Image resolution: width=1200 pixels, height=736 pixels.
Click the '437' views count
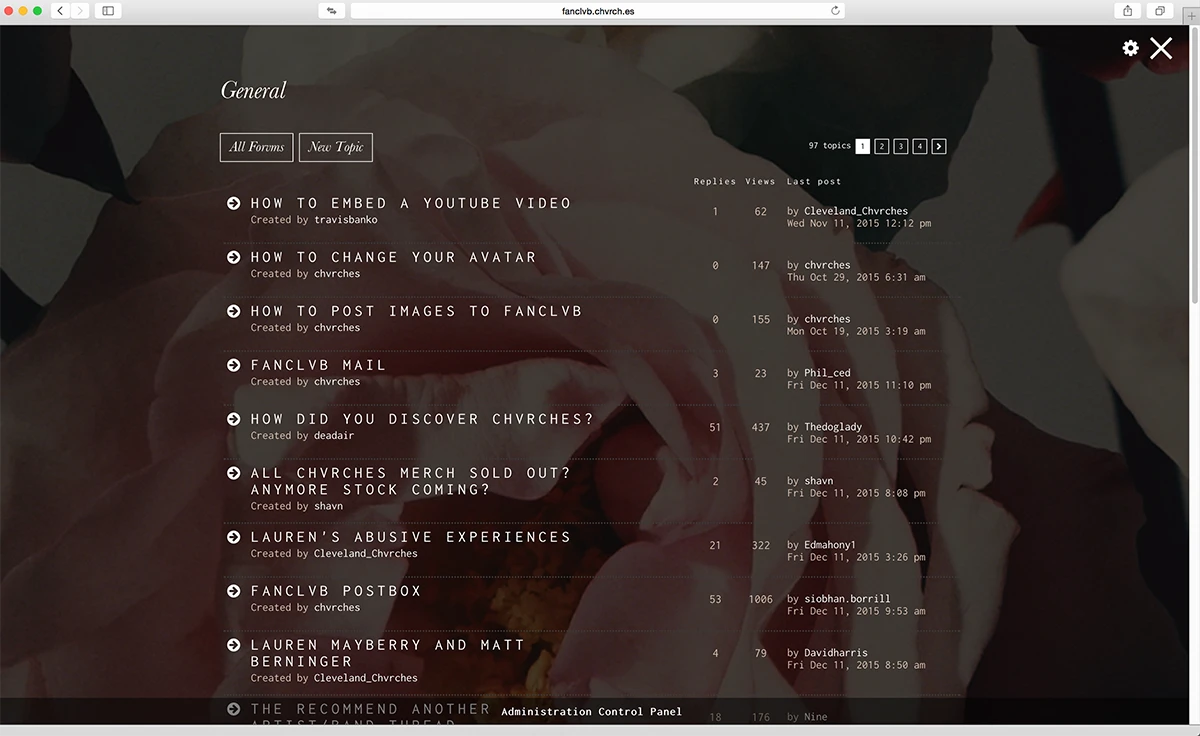point(761,427)
